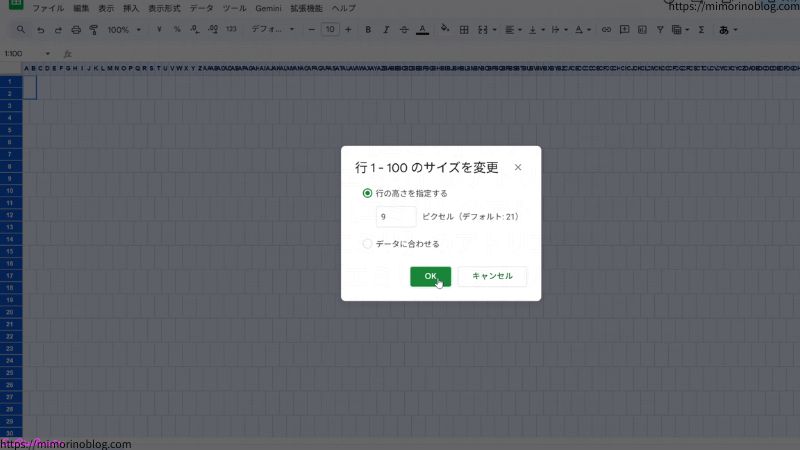
Task: Select row header 10
Action: [x=11, y=191]
